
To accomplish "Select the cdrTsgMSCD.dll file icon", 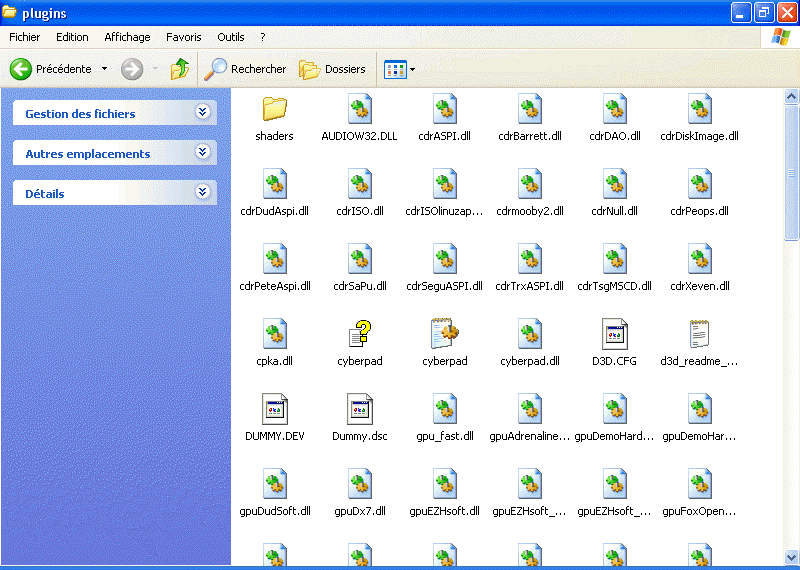I will (615, 259).
